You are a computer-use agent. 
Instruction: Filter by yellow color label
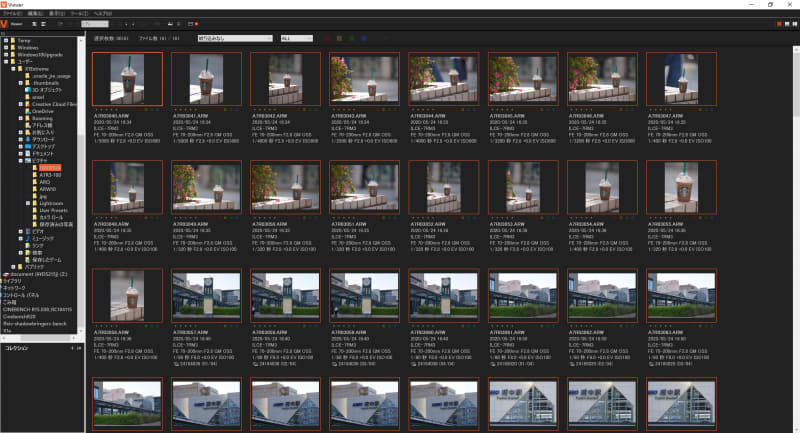[339, 38]
